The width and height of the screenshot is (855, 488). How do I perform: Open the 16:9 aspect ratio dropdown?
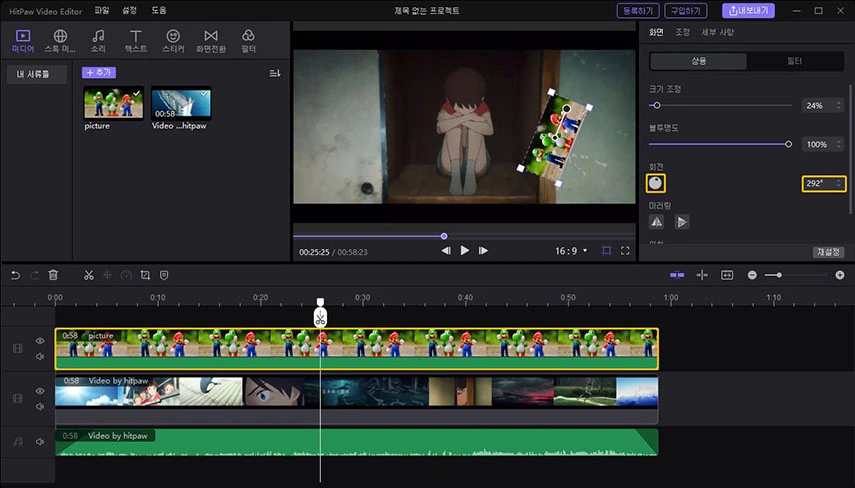571,251
